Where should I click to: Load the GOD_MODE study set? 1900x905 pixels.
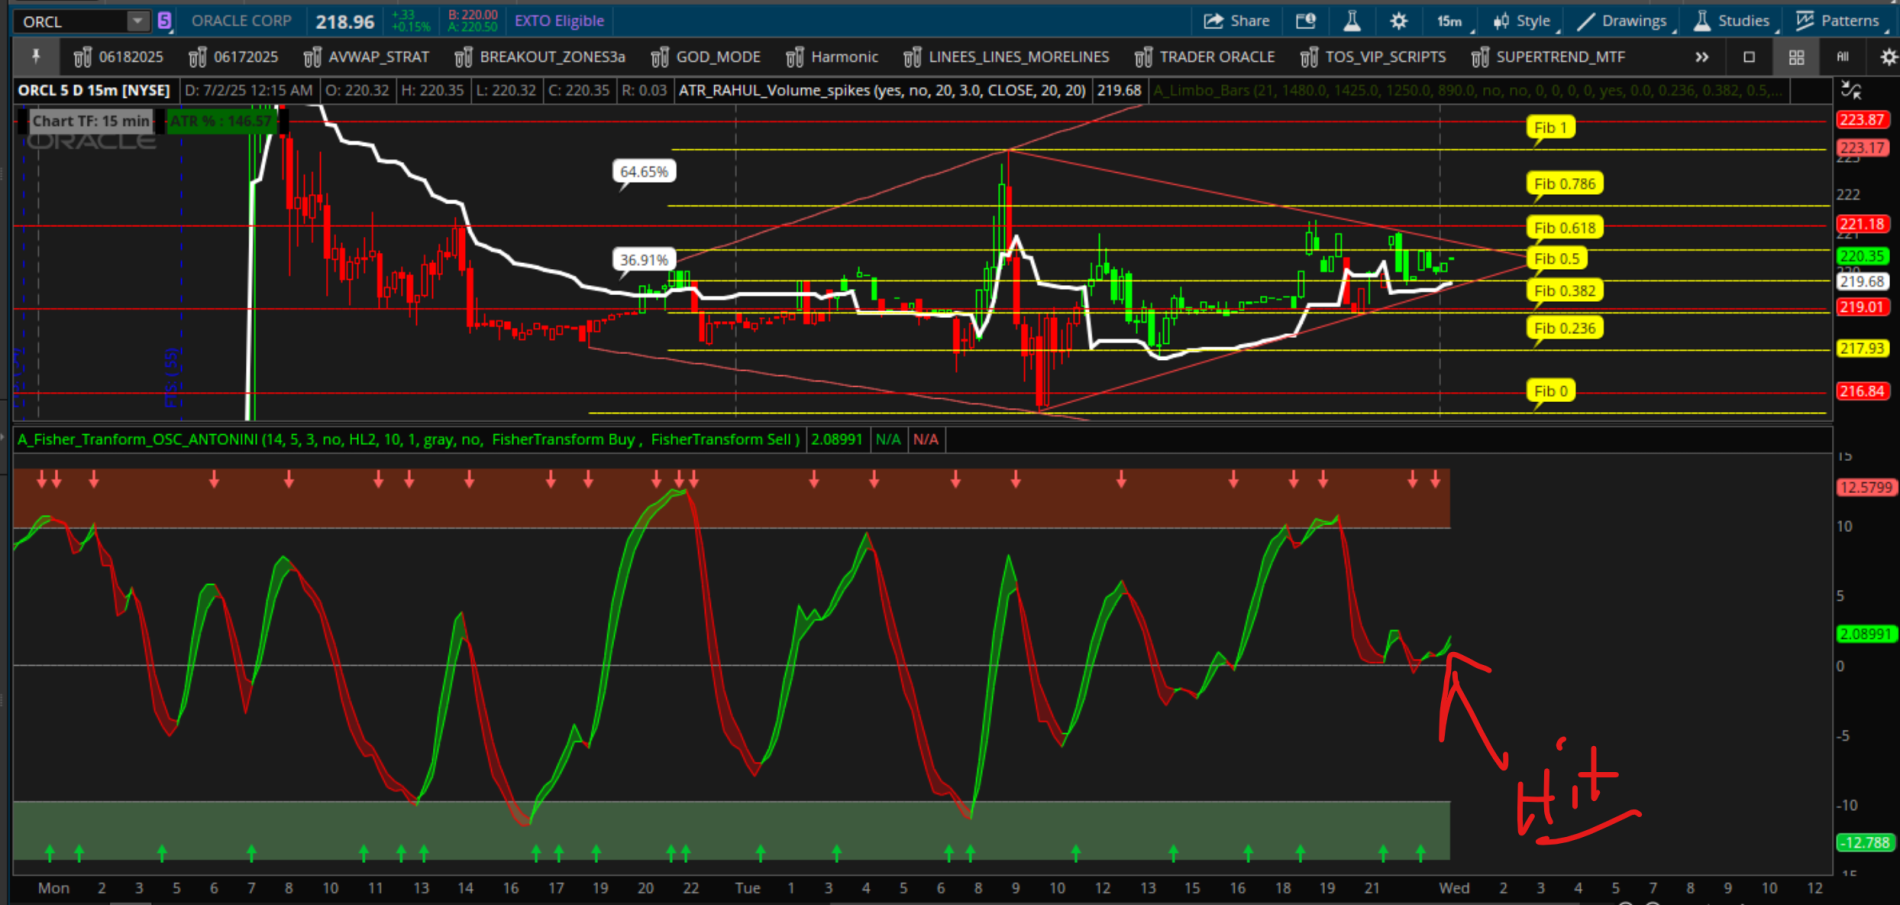[x=705, y=57]
